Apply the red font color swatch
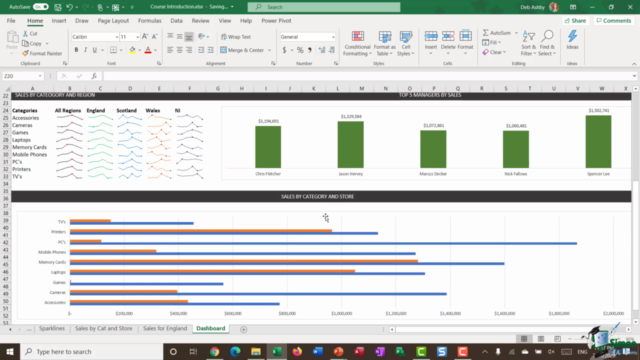Viewport: 640px width, 360px height. (148, 50)
